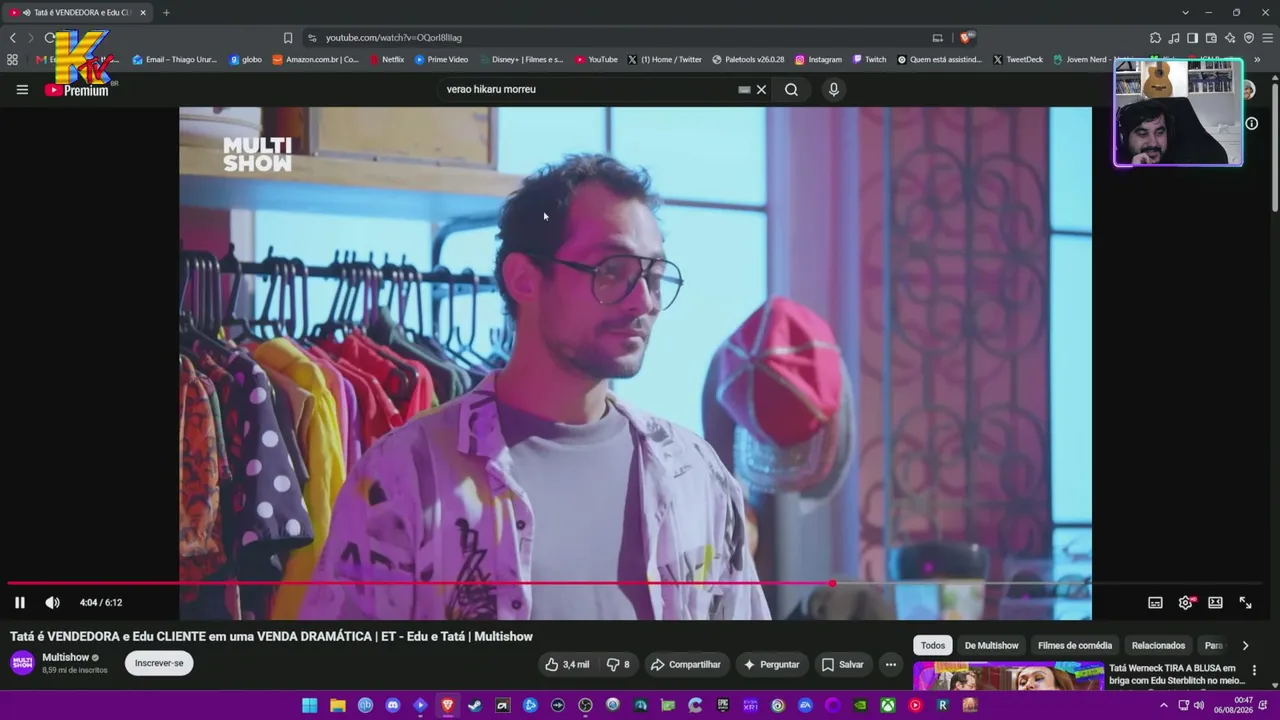Bookmark this page in the address bar
The height and width of the screenshot is (720, 1280).
[x=288, y=38]
